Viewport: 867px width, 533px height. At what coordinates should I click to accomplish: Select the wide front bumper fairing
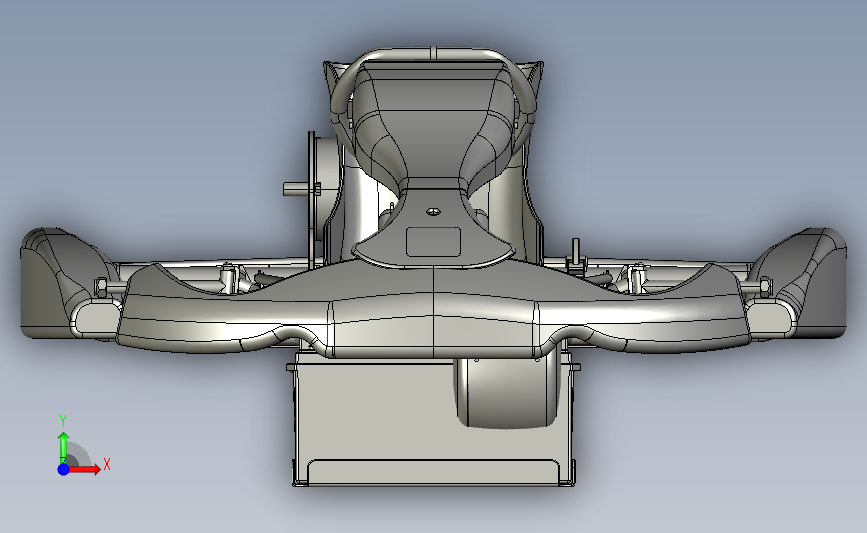click(x=434, y=310)
